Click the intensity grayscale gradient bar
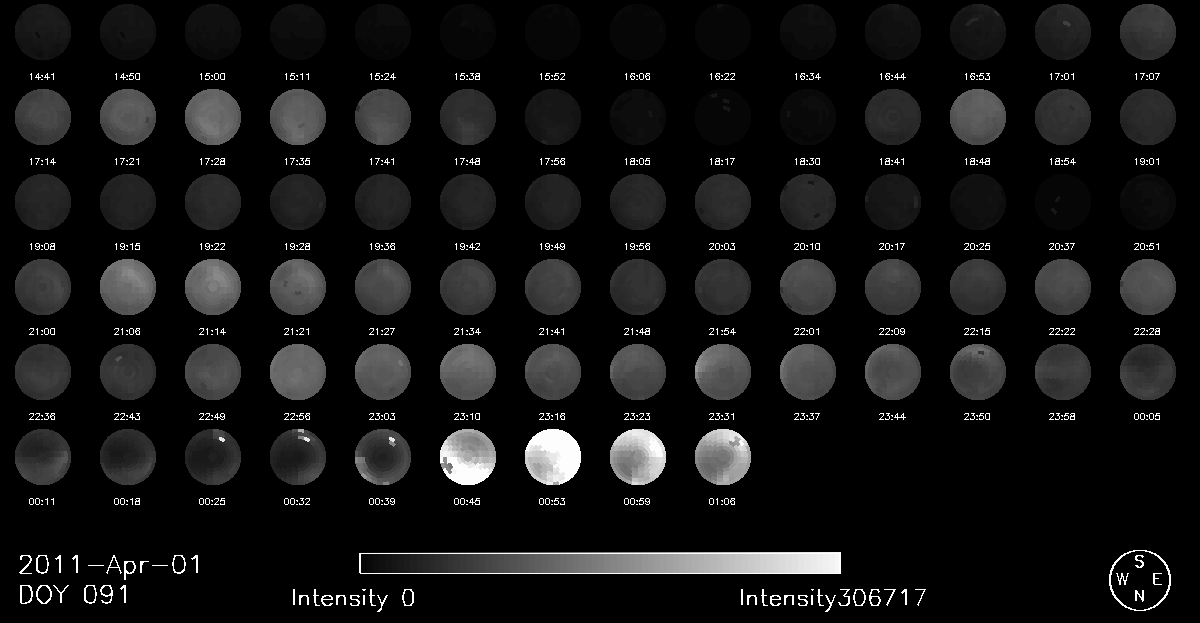This screenshot has height=623, width=1200. coord(600,563)
